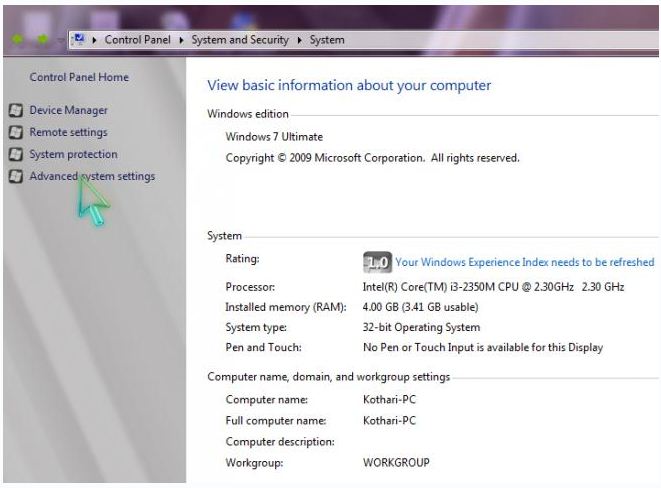This screenshot has width=661, height=488.
Task: Open the recent pages dropdown arrow
Action: click(60, 40)
